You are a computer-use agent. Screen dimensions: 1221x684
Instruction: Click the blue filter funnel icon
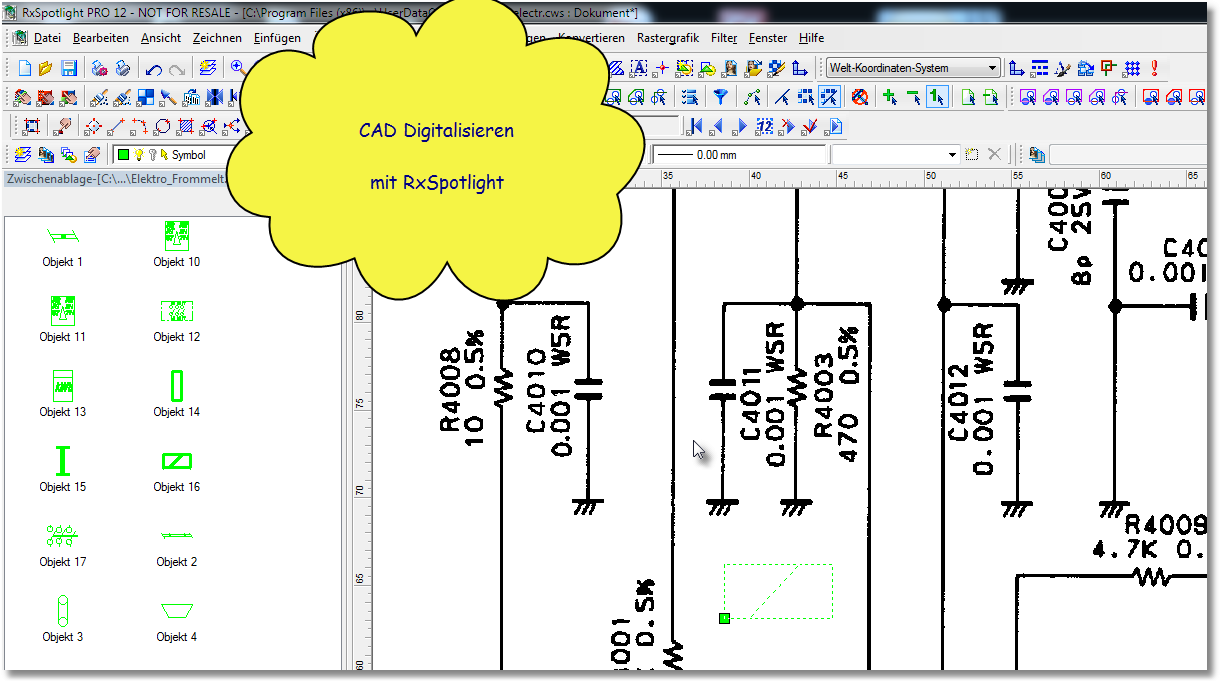coord(720,97)
